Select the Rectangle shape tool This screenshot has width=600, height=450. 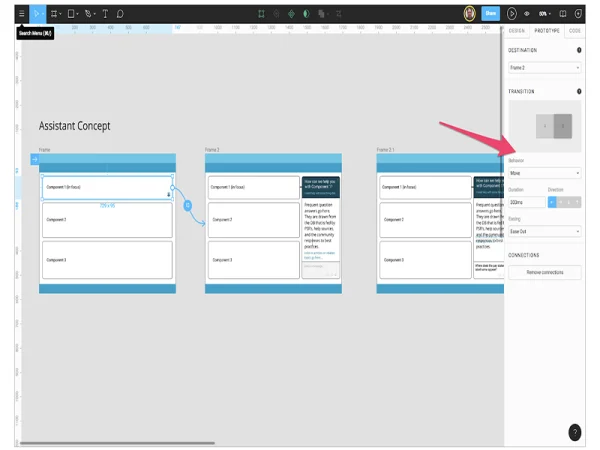coord(72,14)
